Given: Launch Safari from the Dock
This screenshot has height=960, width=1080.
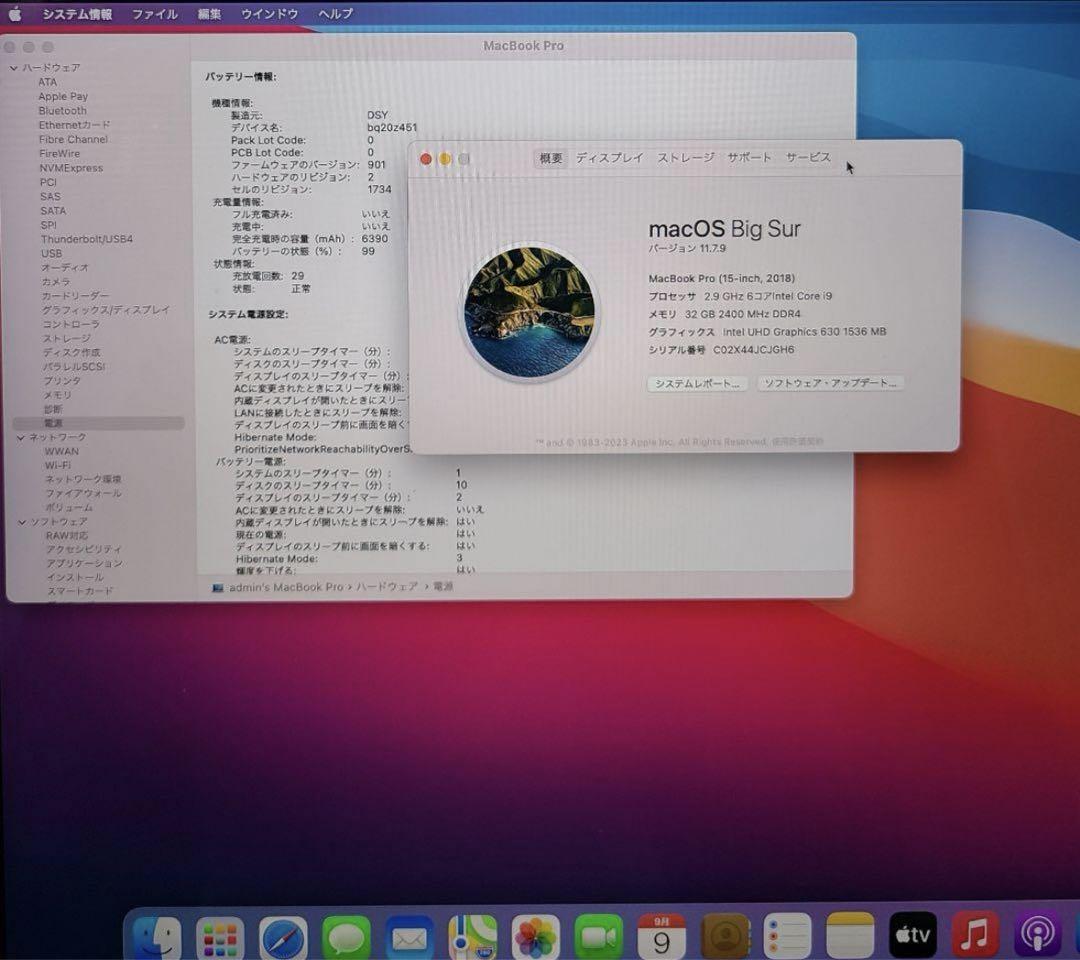Looking at the screenshot, I should pyautogui.click(x=283, y=938).
